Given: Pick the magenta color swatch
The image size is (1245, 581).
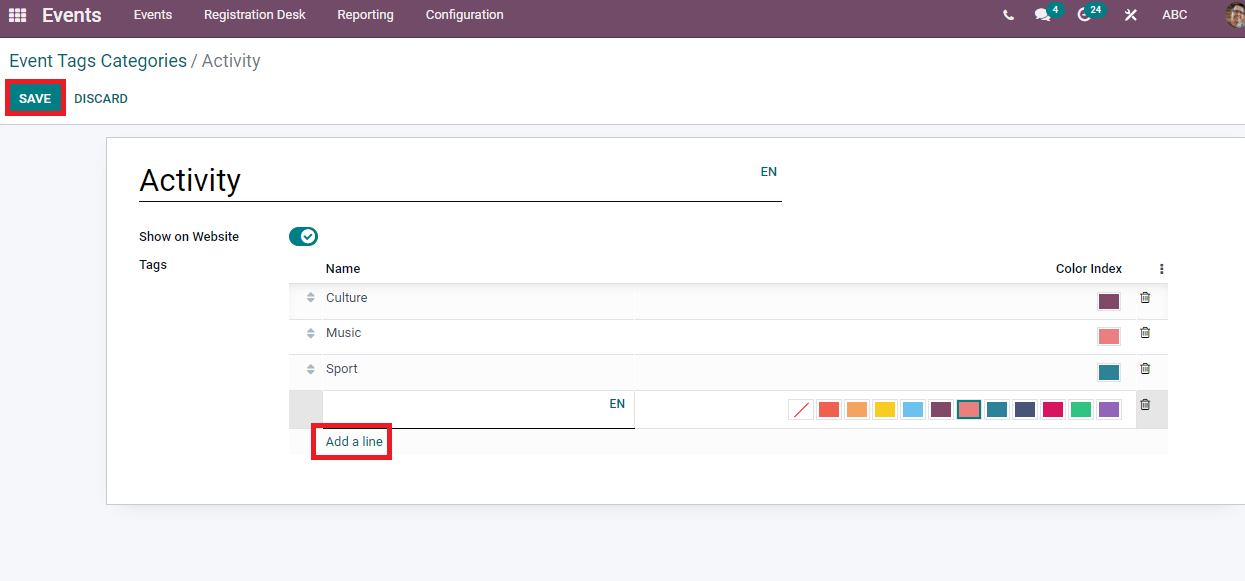Looking at the screenshot, I should [x=1053, y=409].
